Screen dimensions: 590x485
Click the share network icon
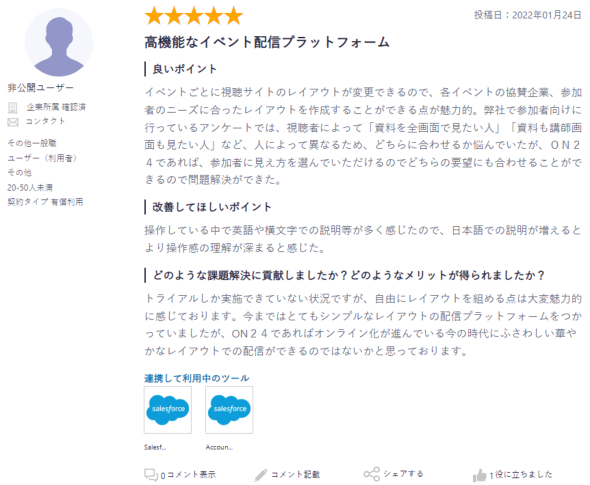[x=371, y=474]
